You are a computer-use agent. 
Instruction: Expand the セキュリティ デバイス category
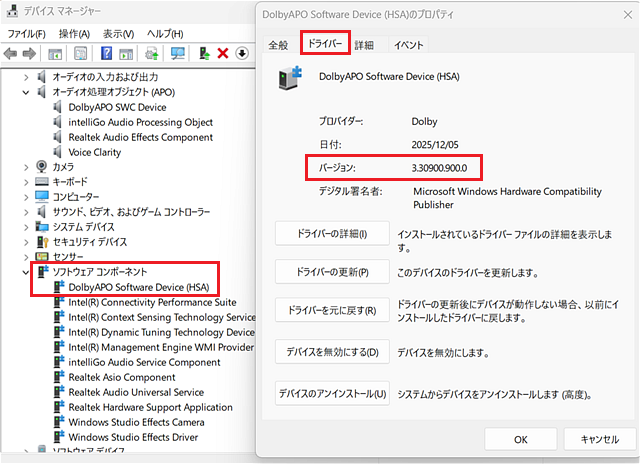pyautogui.click(x=26, y=242)
